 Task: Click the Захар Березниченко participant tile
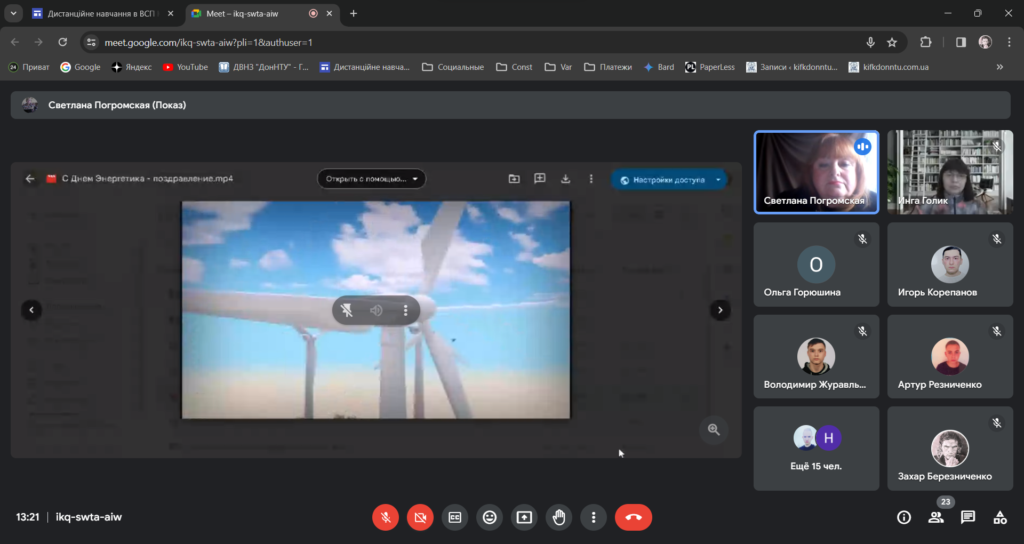(950, 449)
